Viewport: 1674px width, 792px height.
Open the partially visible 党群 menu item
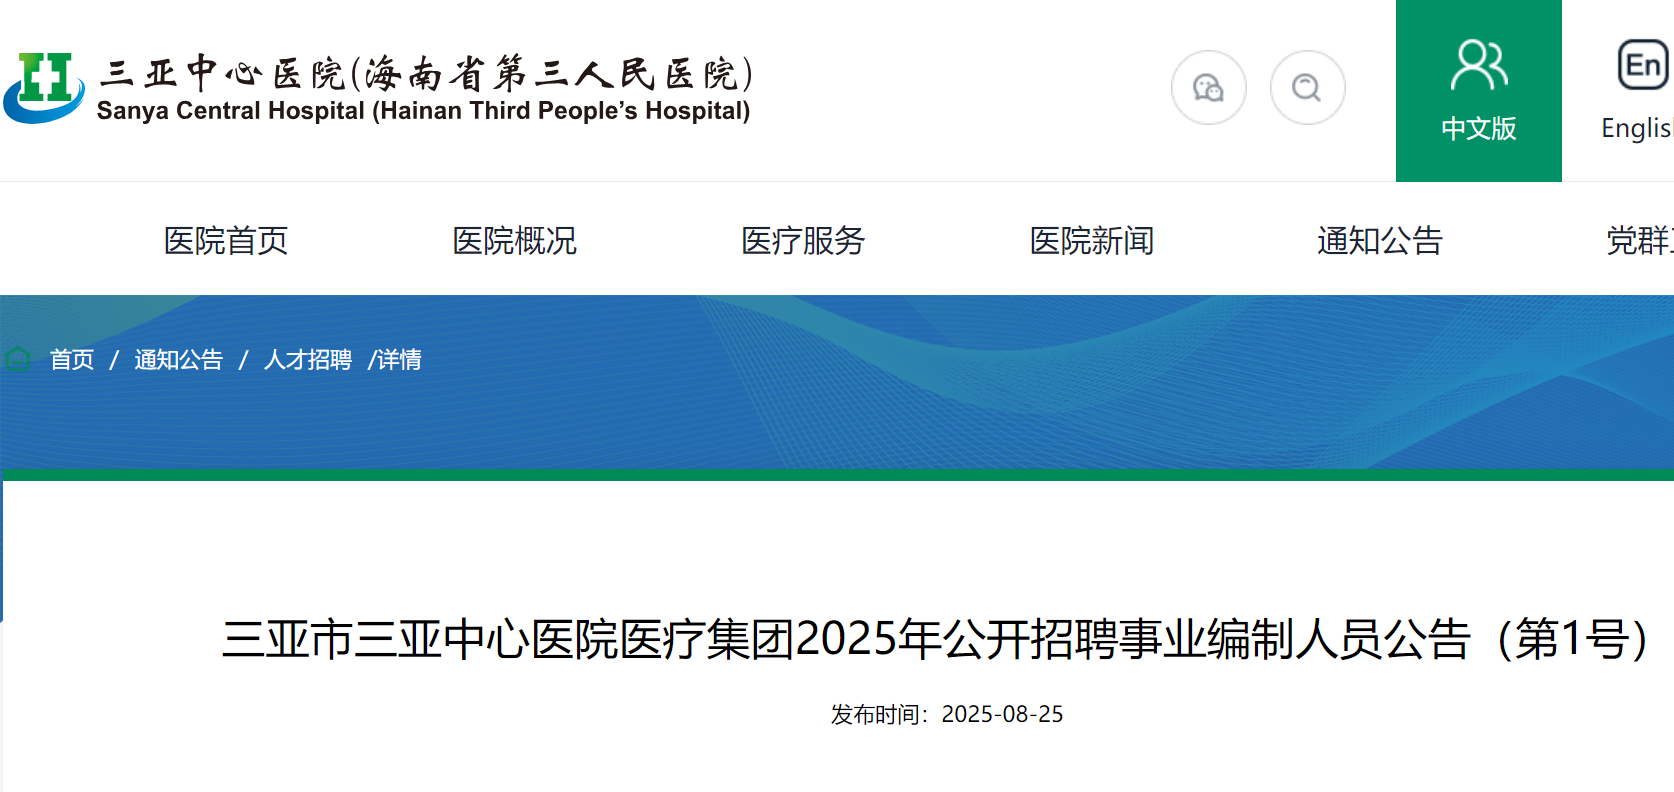tap(1640, 241)
